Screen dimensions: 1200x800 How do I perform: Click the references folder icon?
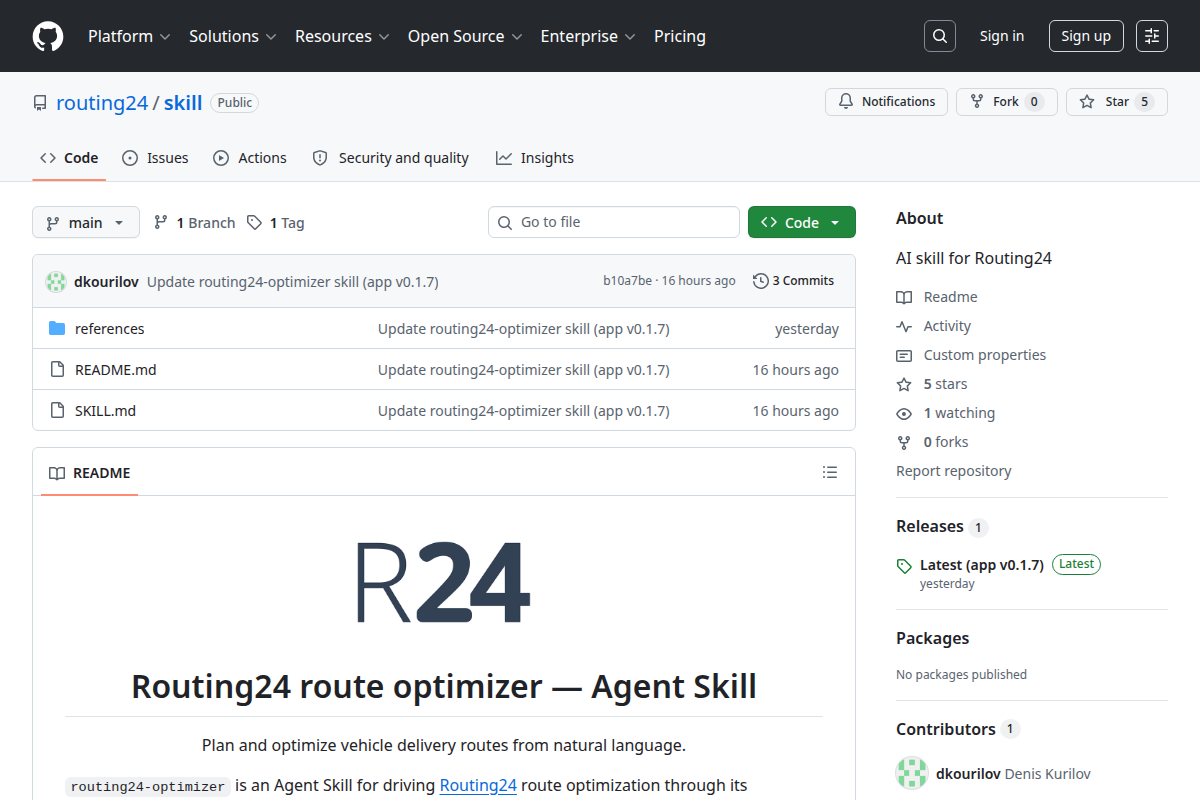57,329
